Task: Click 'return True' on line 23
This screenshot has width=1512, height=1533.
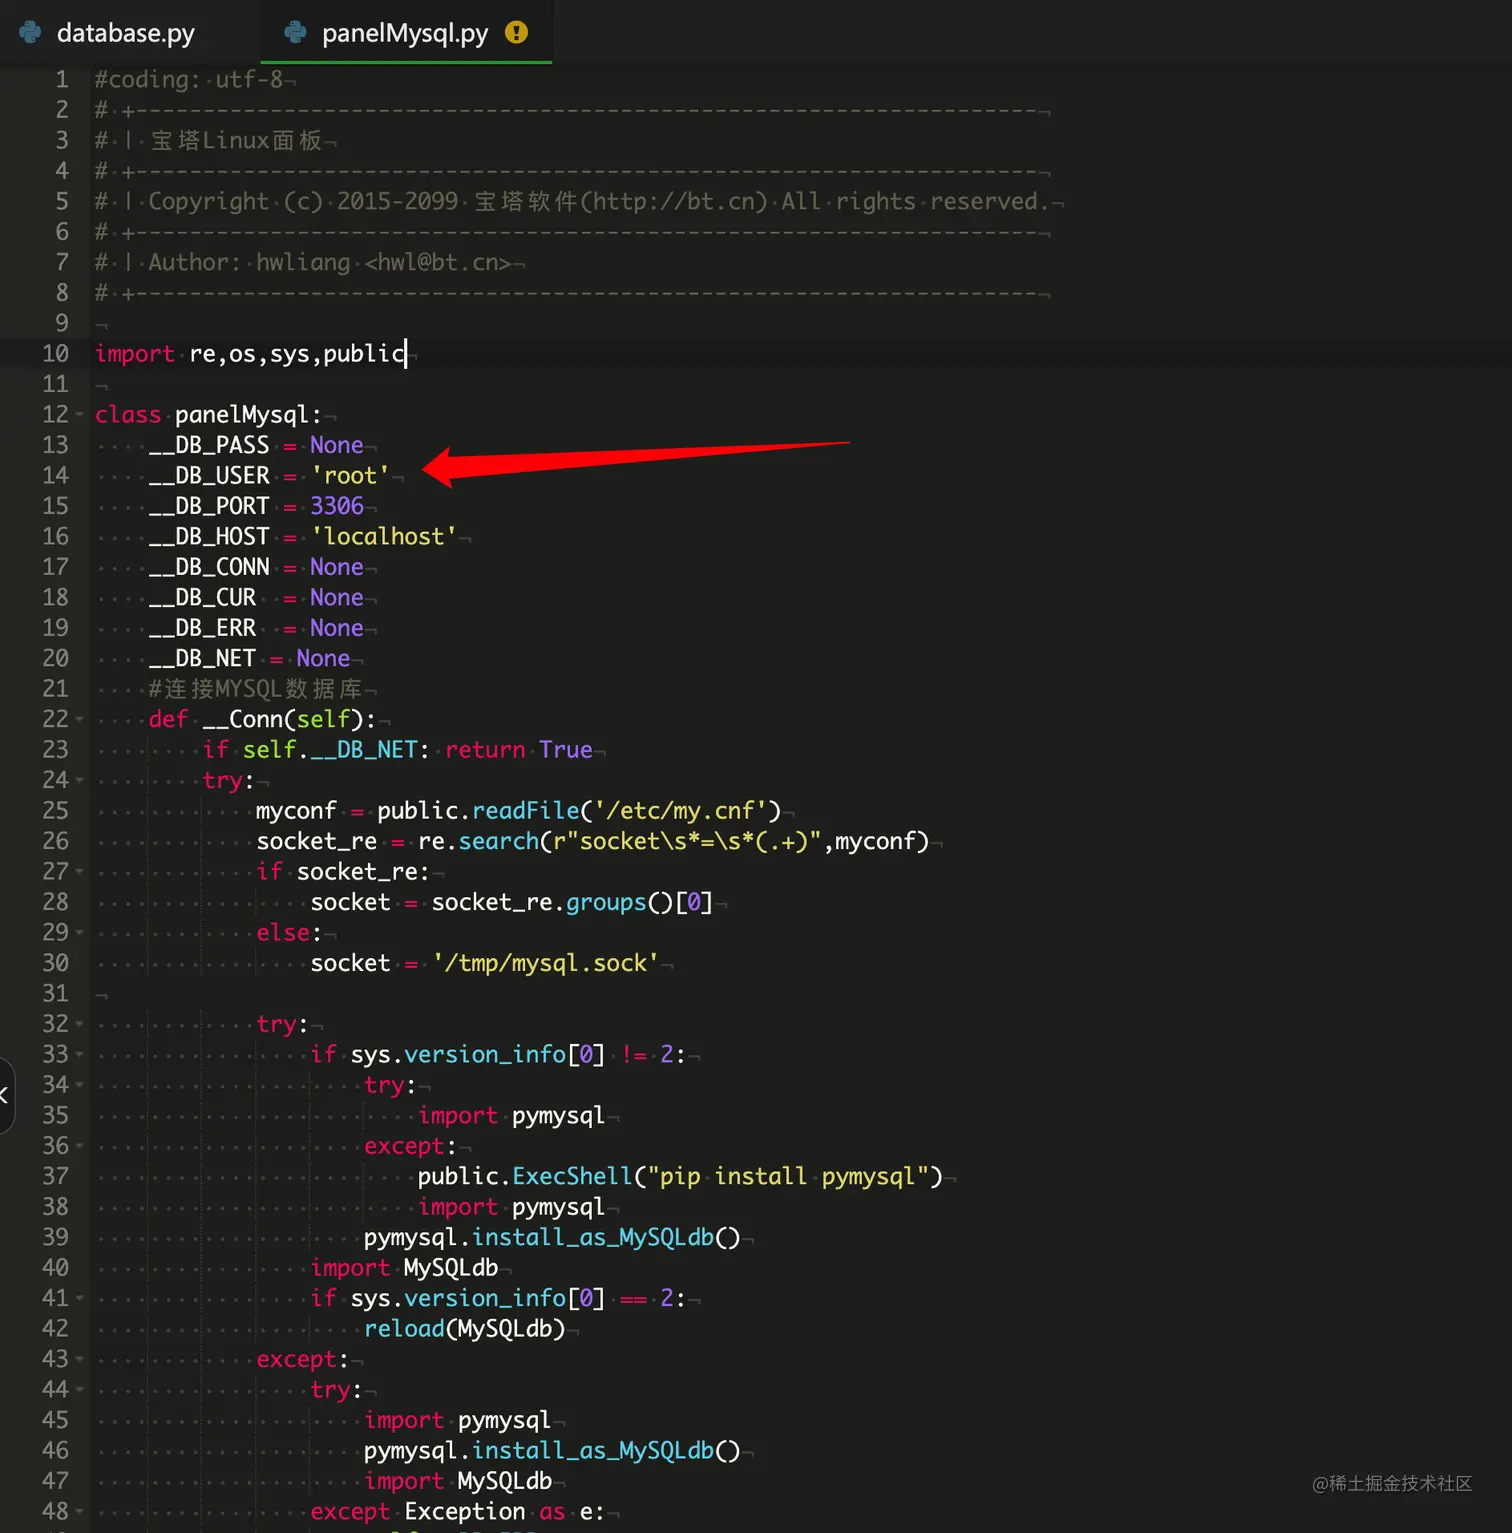Action: click(x=519, y=750)
